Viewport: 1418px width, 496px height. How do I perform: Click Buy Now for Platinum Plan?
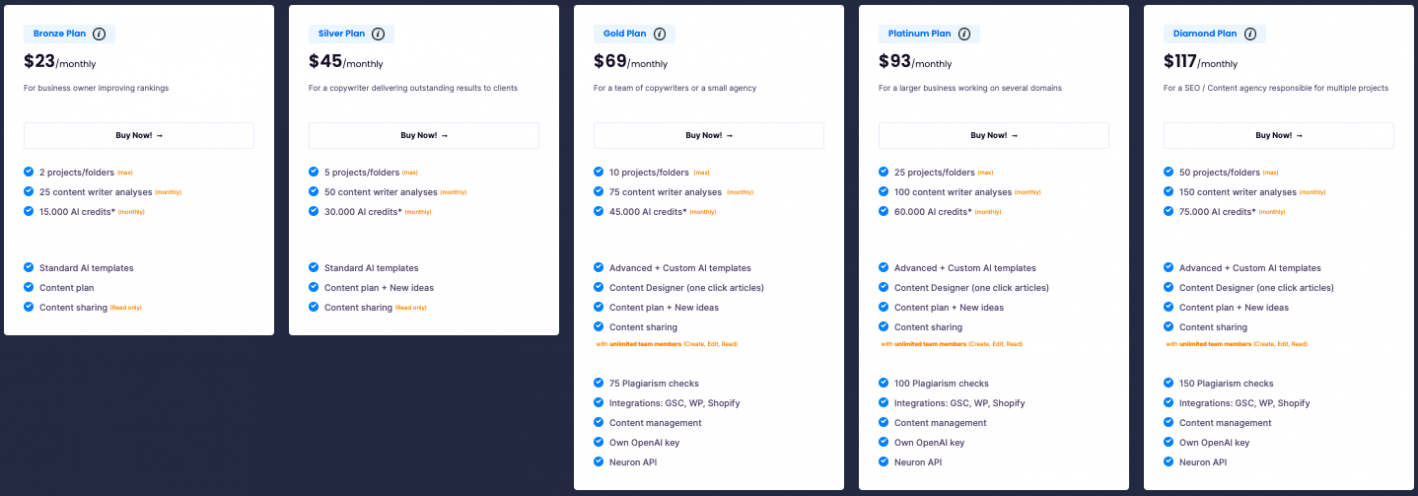994,135
